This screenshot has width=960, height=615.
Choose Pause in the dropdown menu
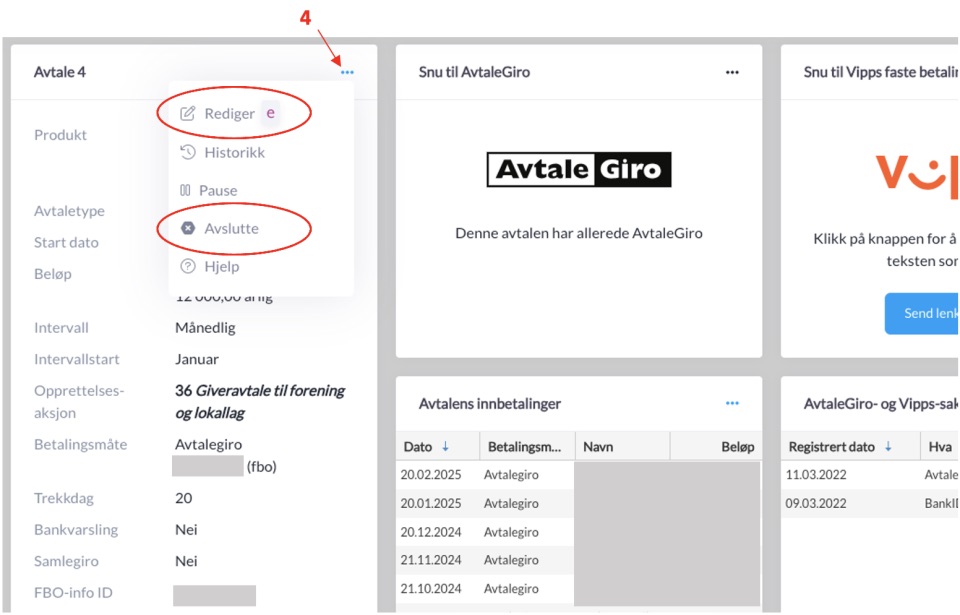tap(218, 190)
